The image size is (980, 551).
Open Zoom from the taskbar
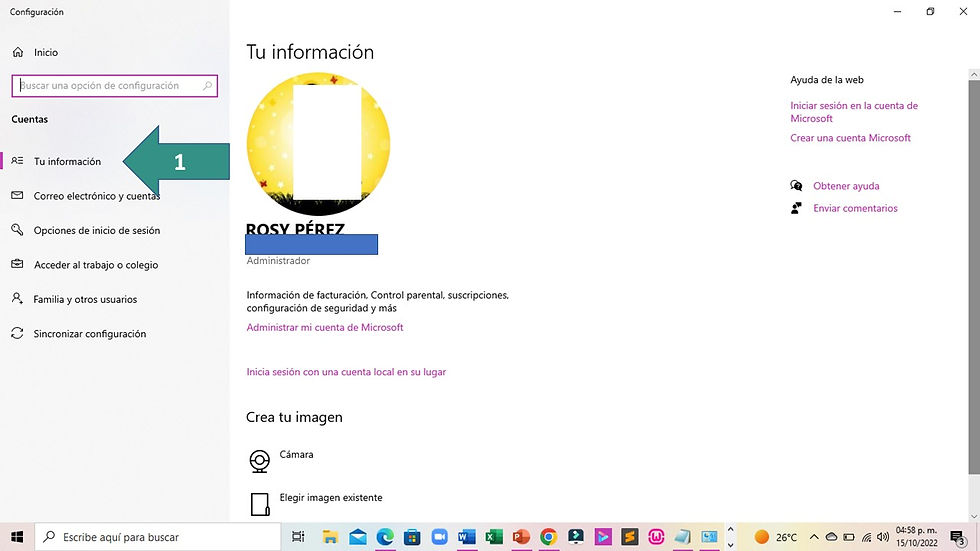pos(439,537)
